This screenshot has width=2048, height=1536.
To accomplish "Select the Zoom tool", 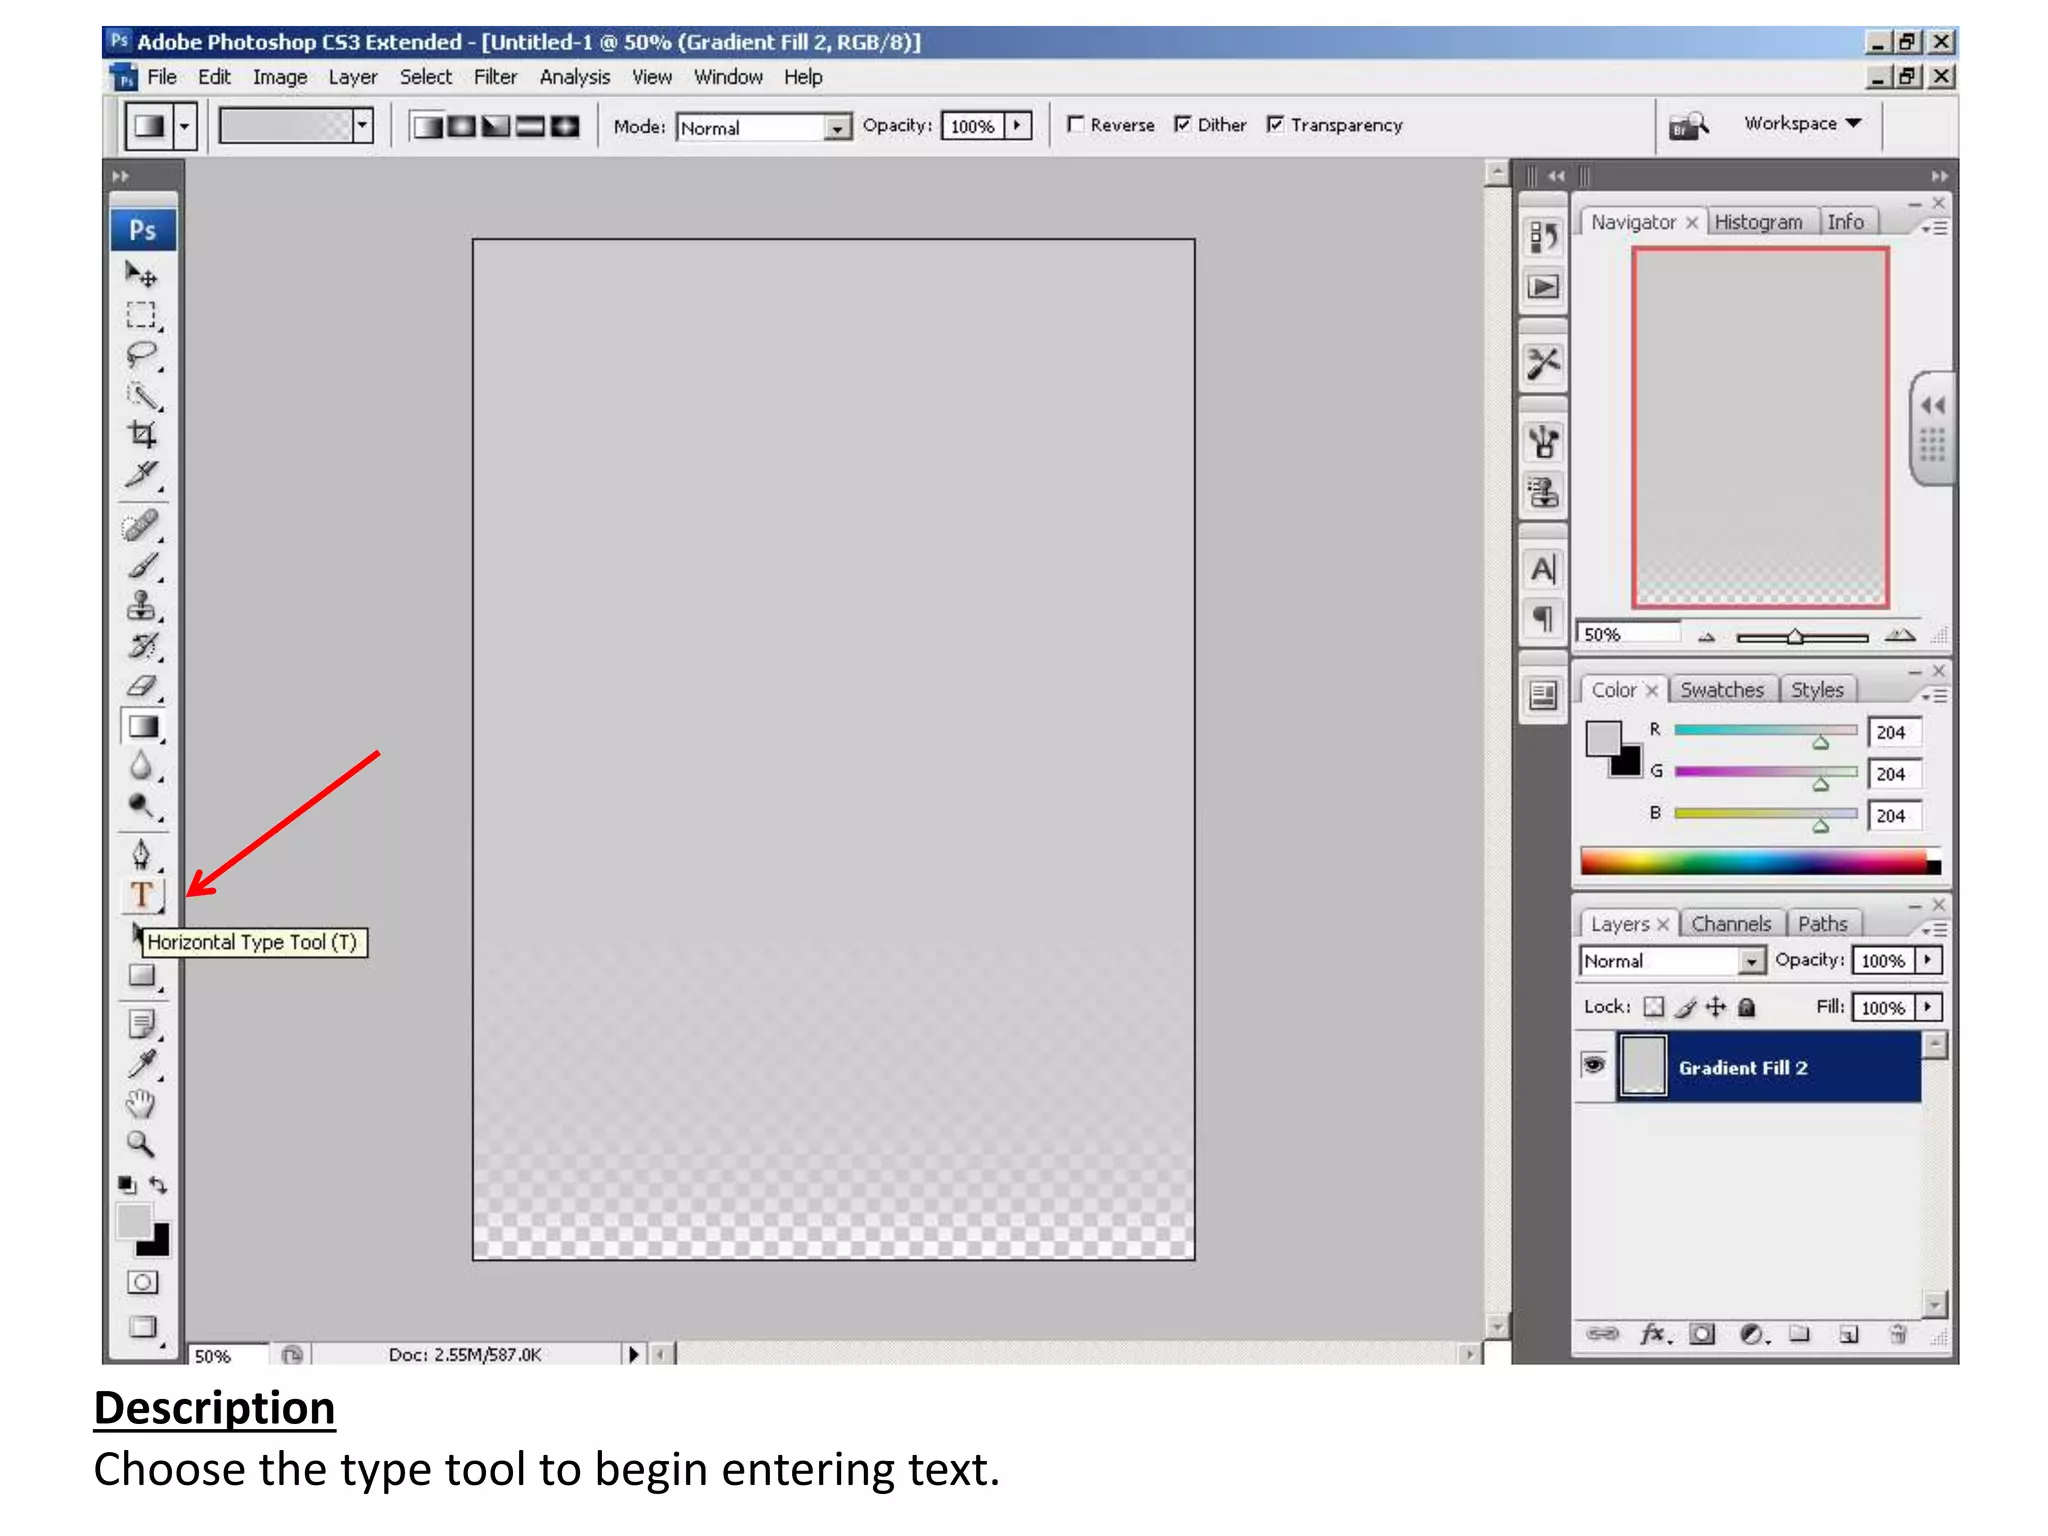I will (142, 1144).
